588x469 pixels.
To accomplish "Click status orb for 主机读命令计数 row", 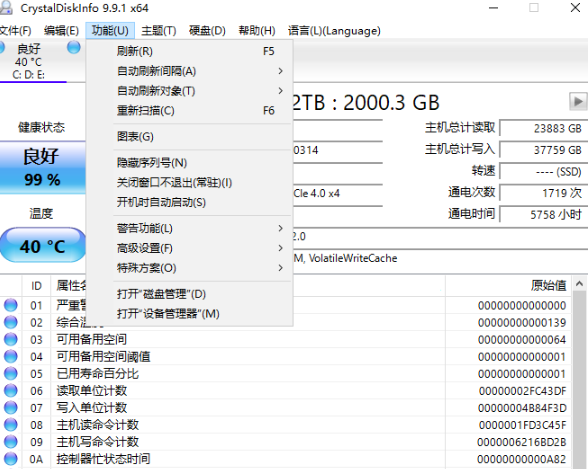I will click(x=10, y=425).
